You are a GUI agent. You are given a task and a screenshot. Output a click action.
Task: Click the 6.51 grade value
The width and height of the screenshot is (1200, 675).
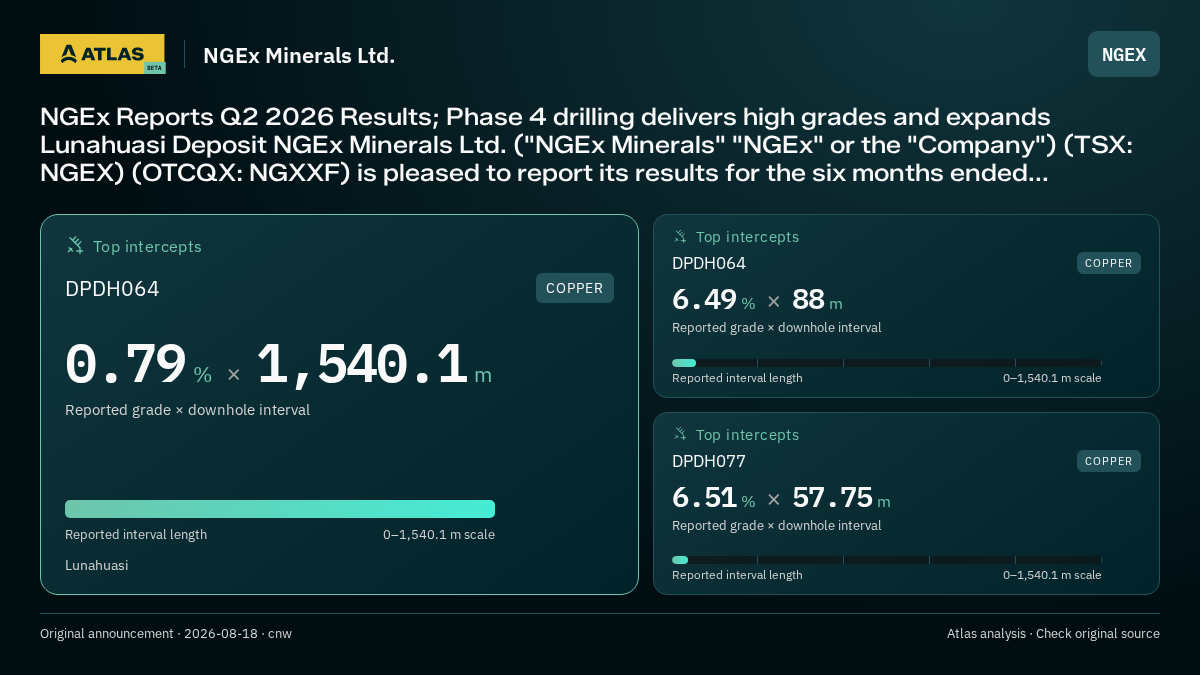click(x=704, y=498)
